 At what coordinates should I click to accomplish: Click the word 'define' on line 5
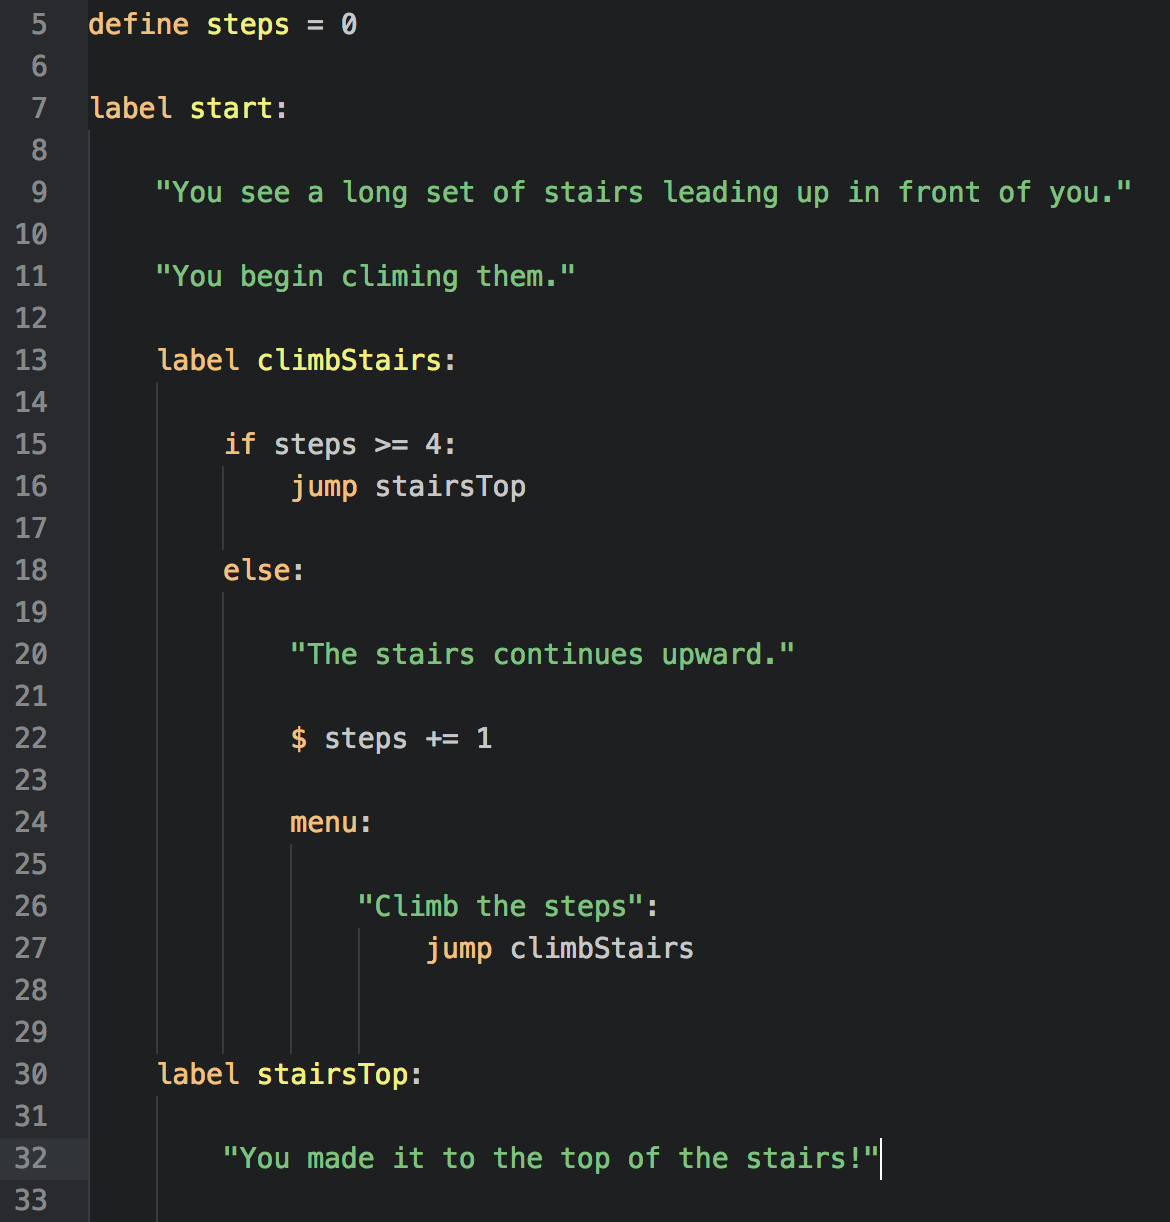(x=138, y=24)
